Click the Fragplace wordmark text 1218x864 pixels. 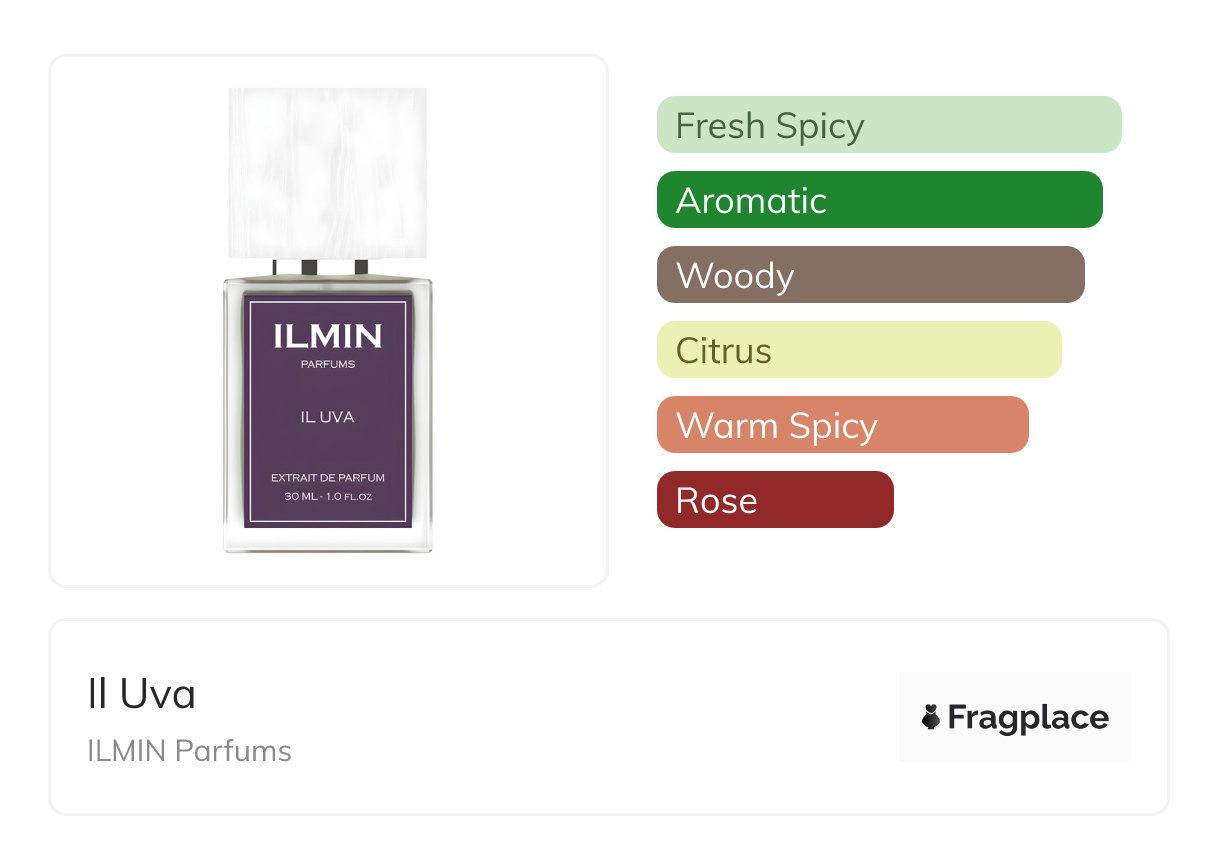[x=1028, y=717]
